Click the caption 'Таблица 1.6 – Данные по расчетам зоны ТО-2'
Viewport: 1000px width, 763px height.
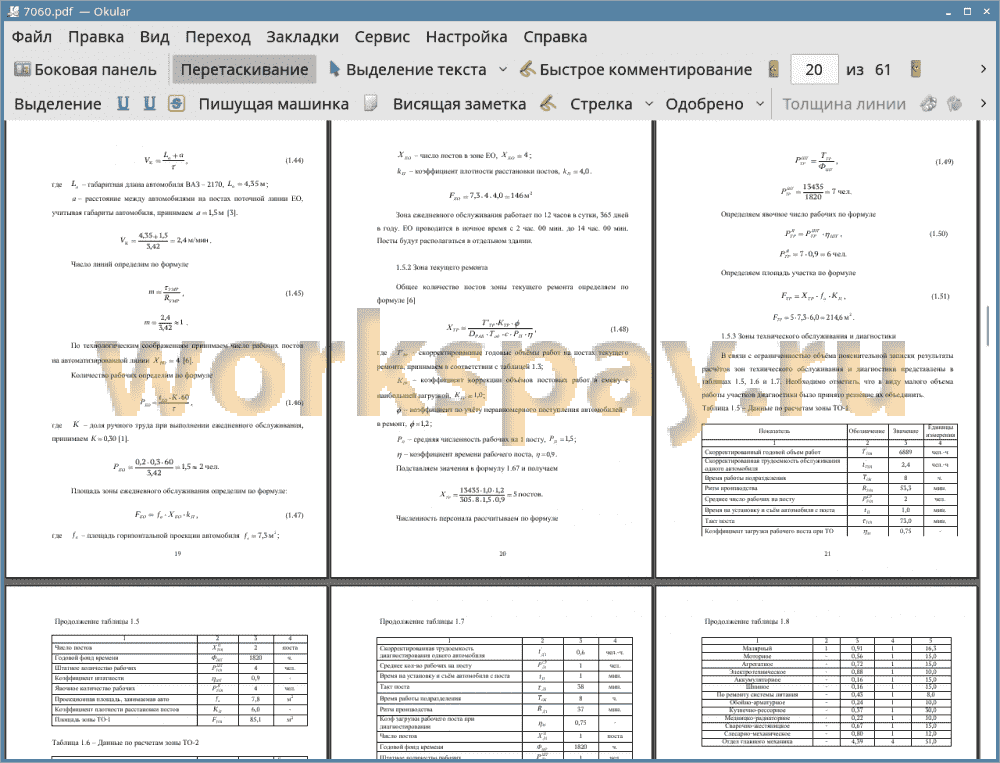point(125,743)
